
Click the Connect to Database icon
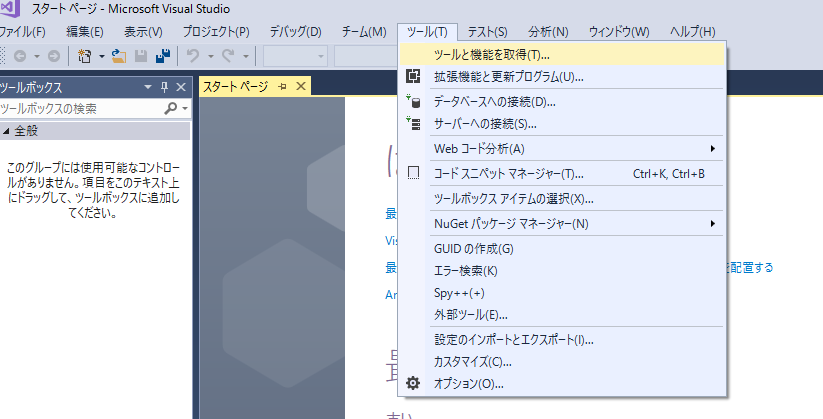pyautogui.click(x=413, y=101)
